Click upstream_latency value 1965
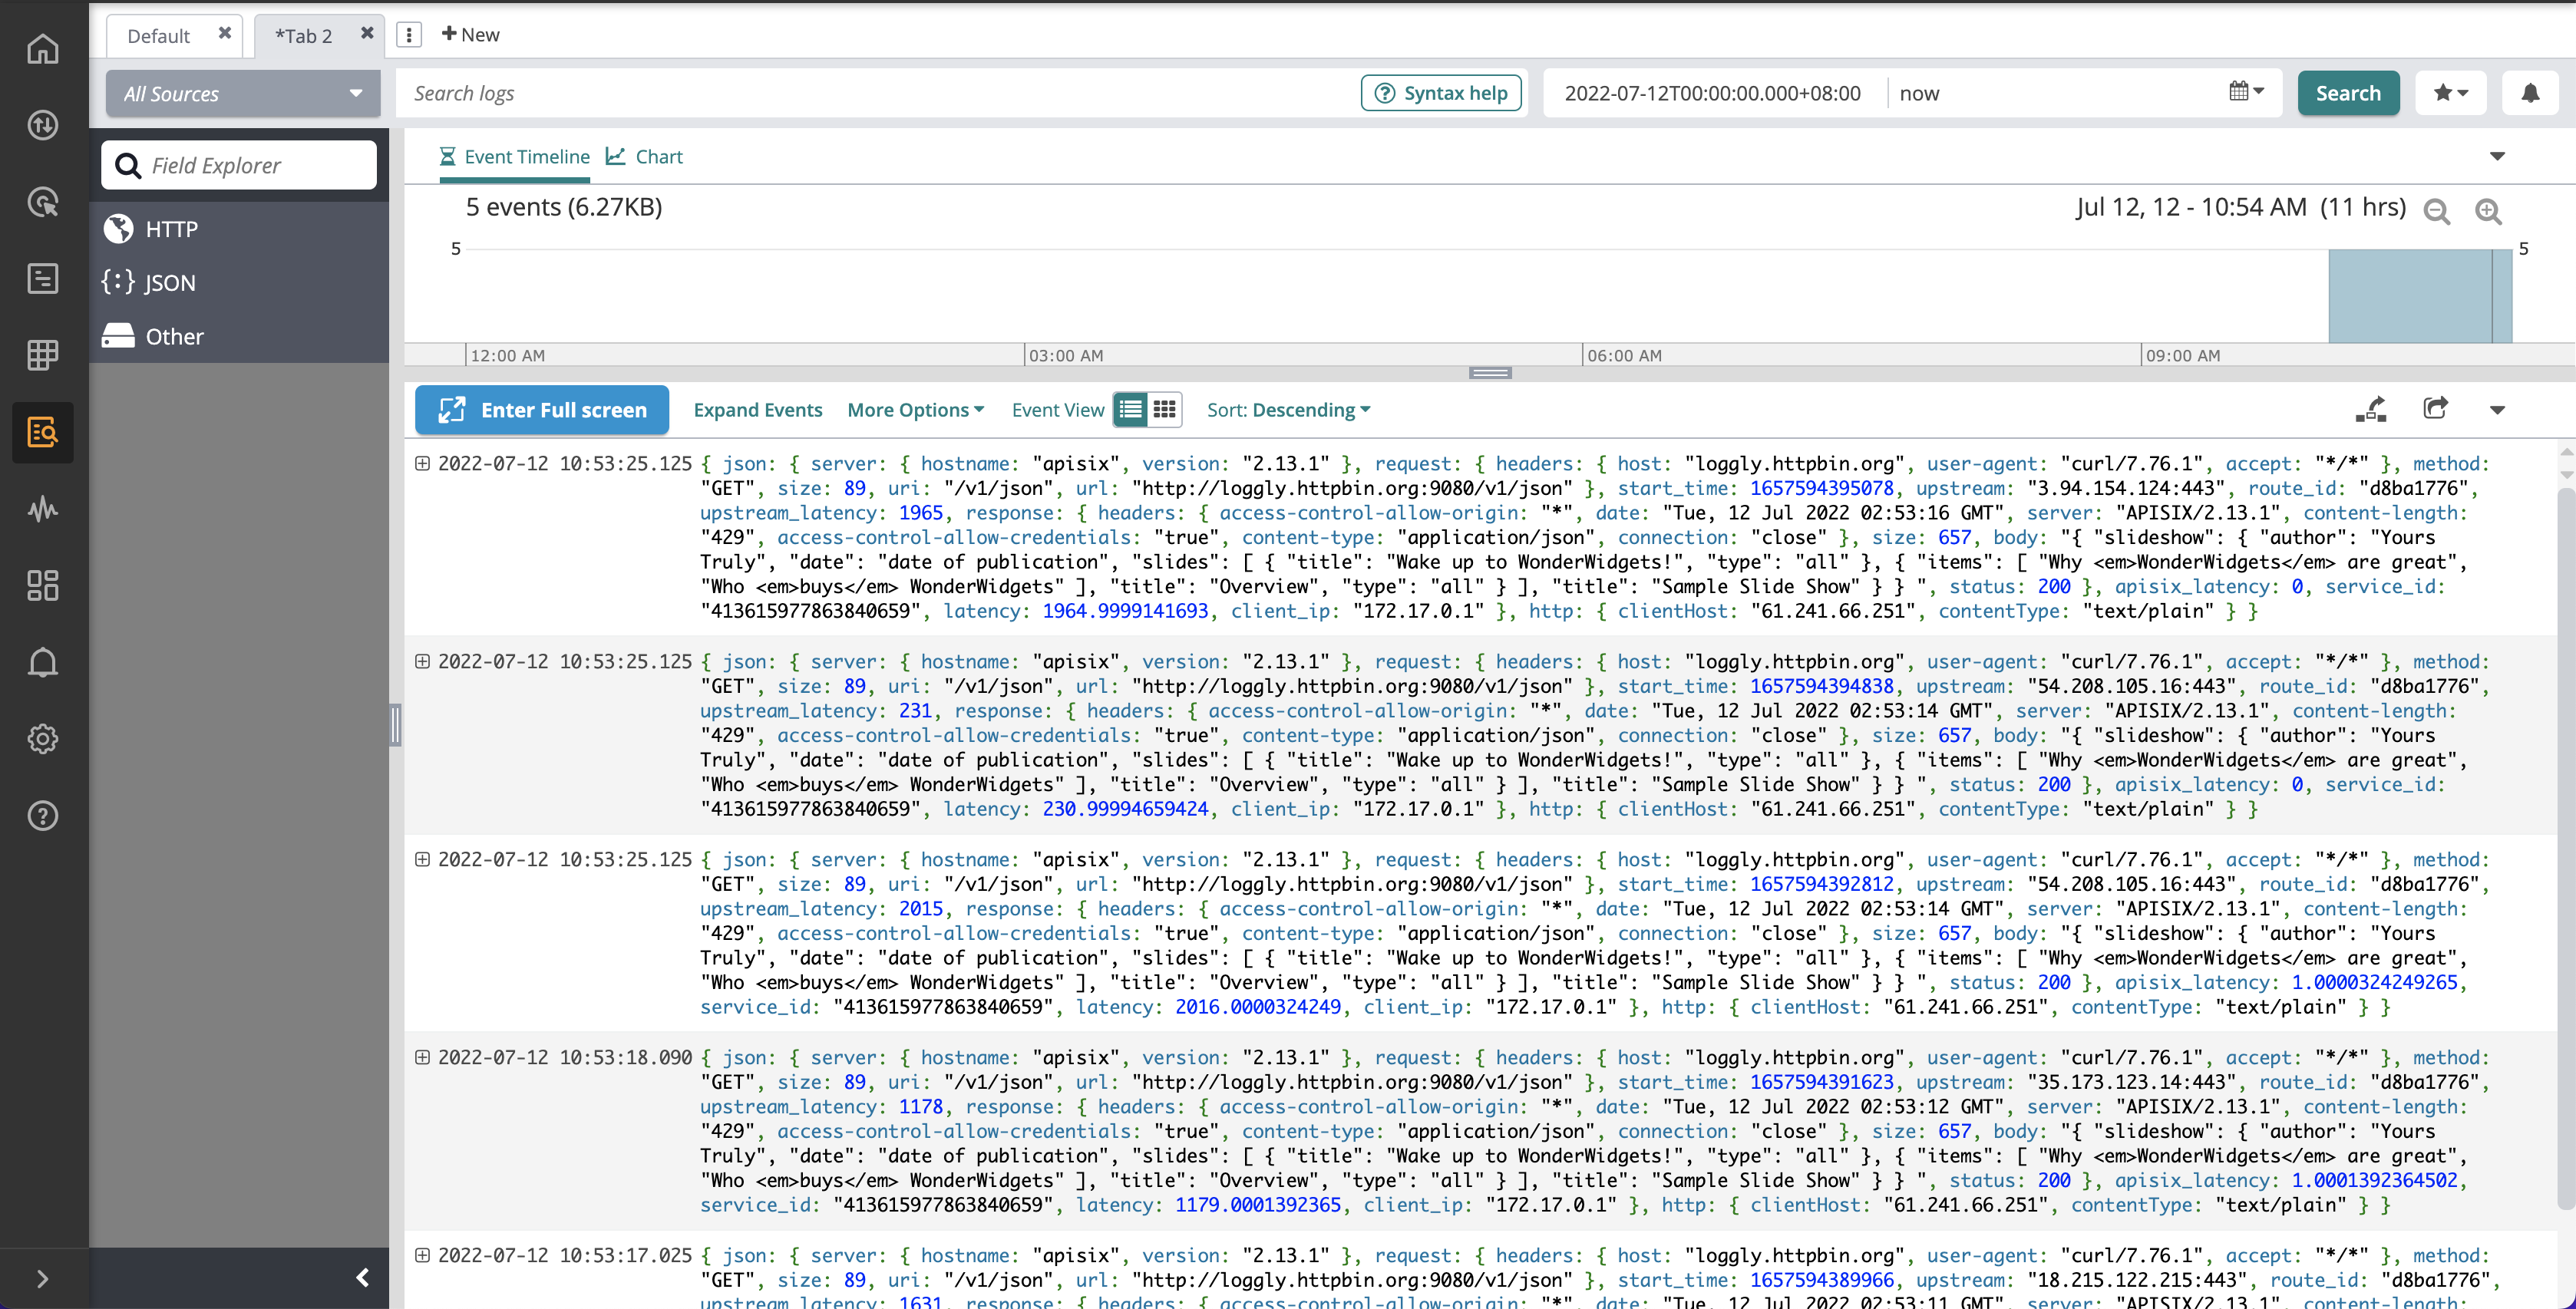The width and height of the screenshot is (2576, 1309). pos(920,513)
